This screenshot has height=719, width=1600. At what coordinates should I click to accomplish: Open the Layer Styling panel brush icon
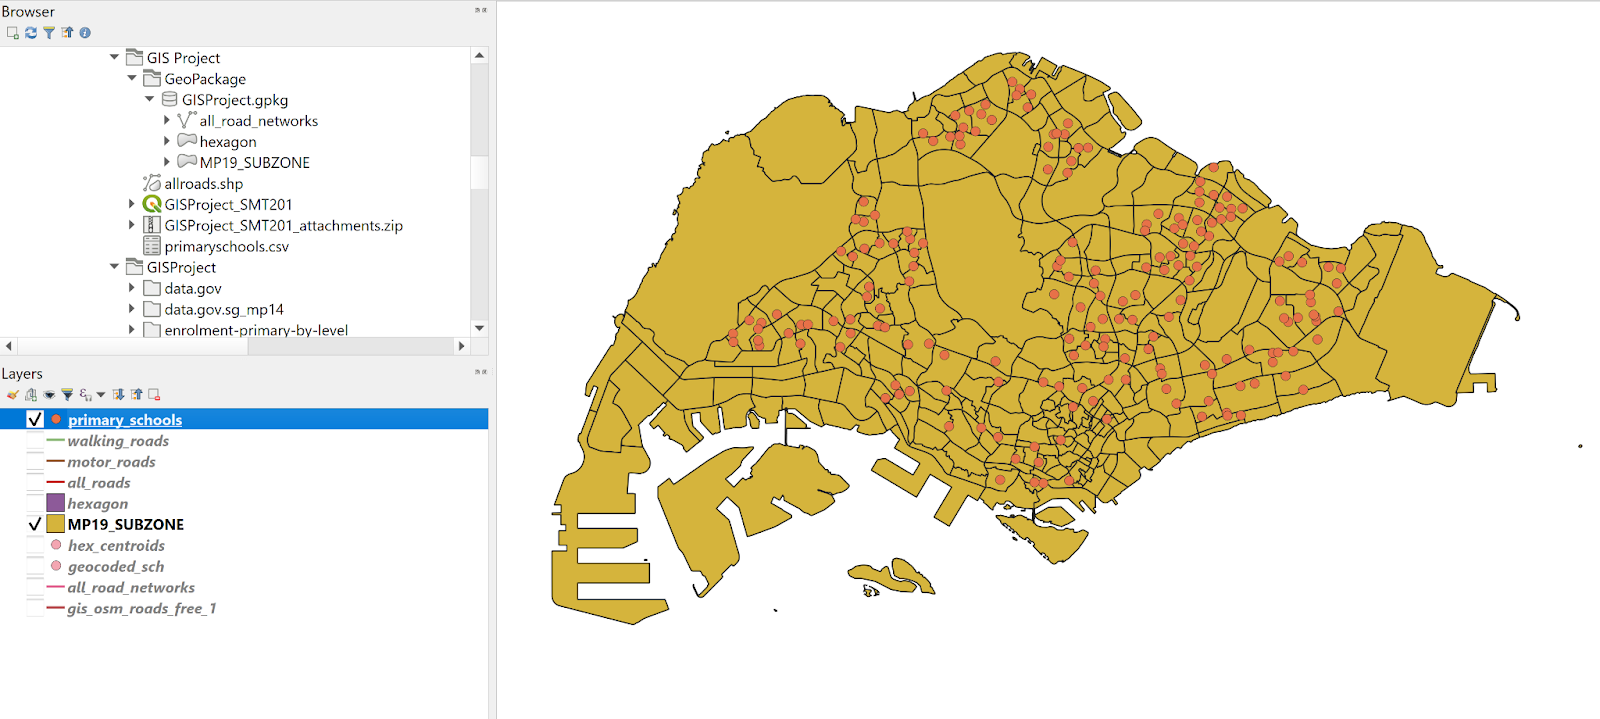12,395
